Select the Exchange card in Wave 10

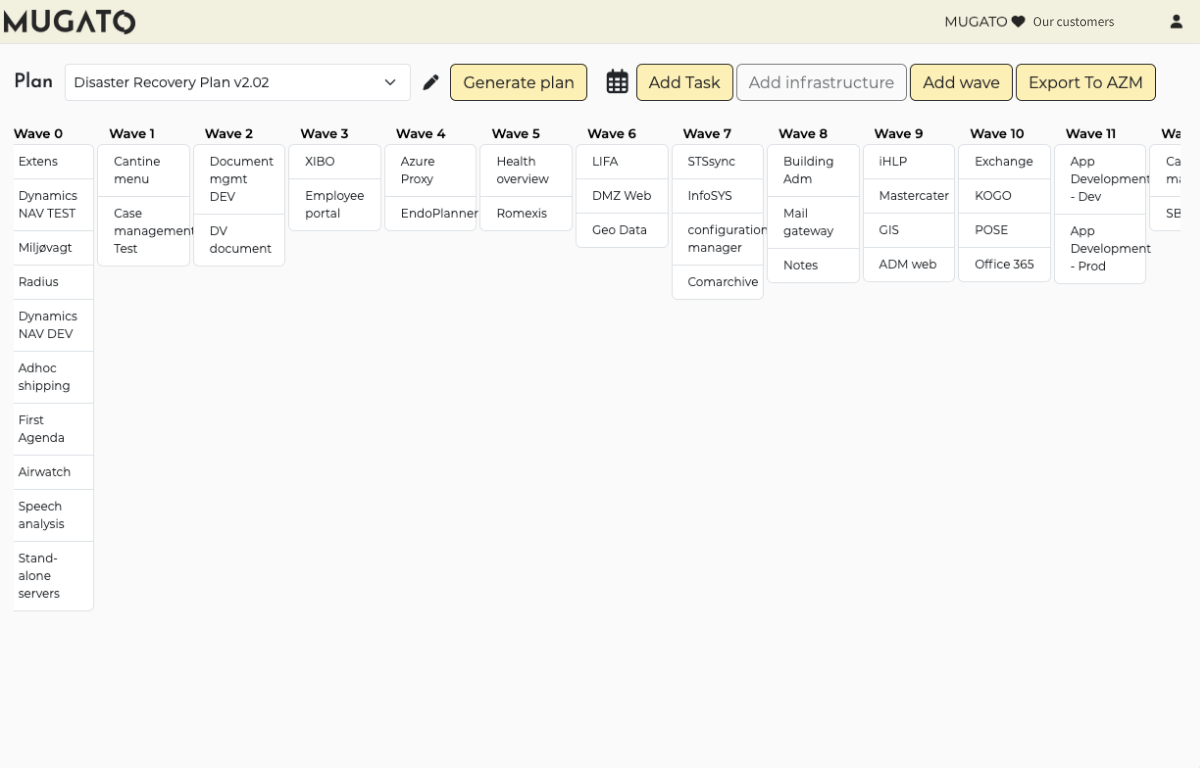(1004, 162)
